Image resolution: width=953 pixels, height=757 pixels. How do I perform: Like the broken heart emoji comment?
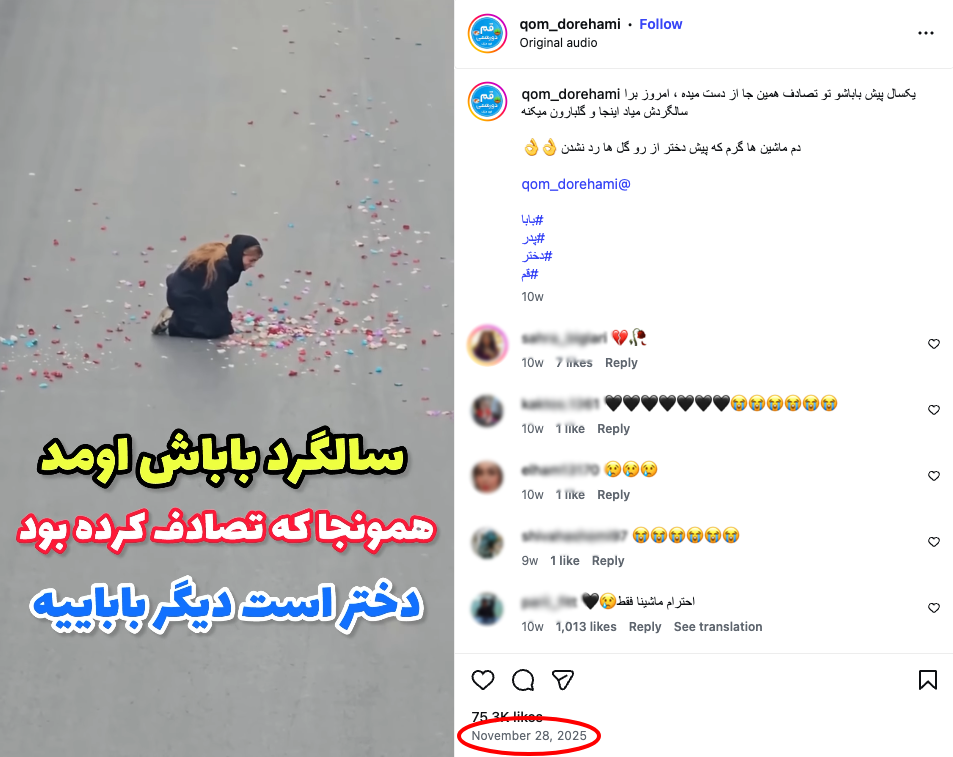[x=934, y=344]
